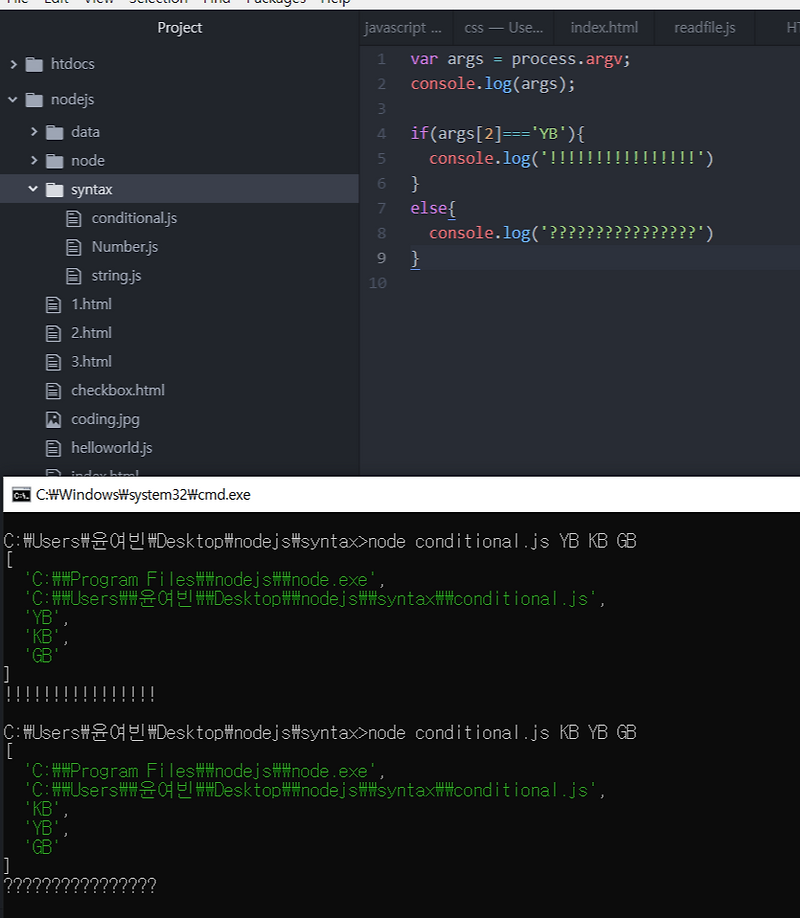This screenshot has width=800, height=918.
Task: Click the file icon next to checkbox.html
Action: pyautogui.click(x=54, y=390)
